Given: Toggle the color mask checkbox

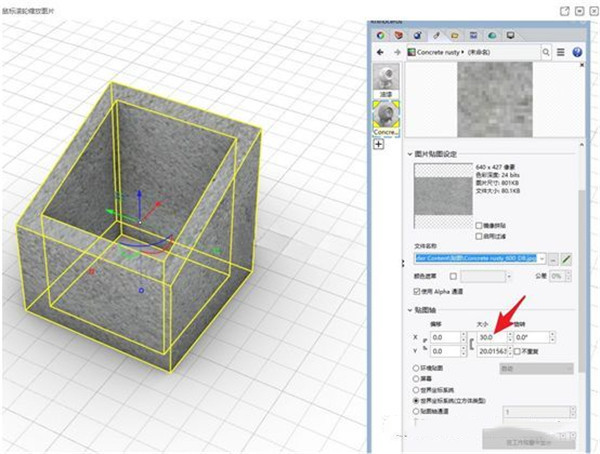Looking at the screenshot, I should coord(453,276).
